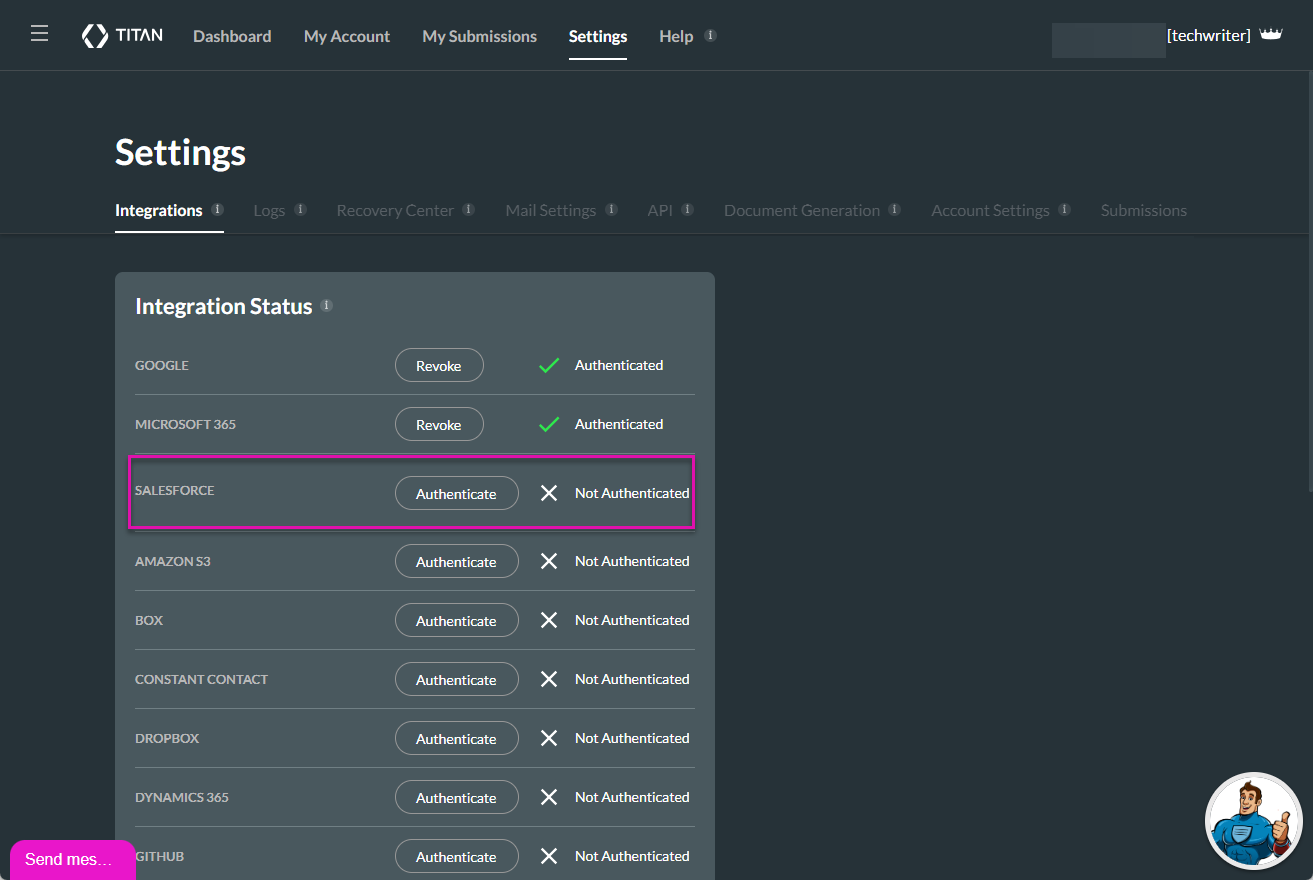Click the X icon in Salesforce row
Screen dimensions: 1313x880
tap(549, 493)
